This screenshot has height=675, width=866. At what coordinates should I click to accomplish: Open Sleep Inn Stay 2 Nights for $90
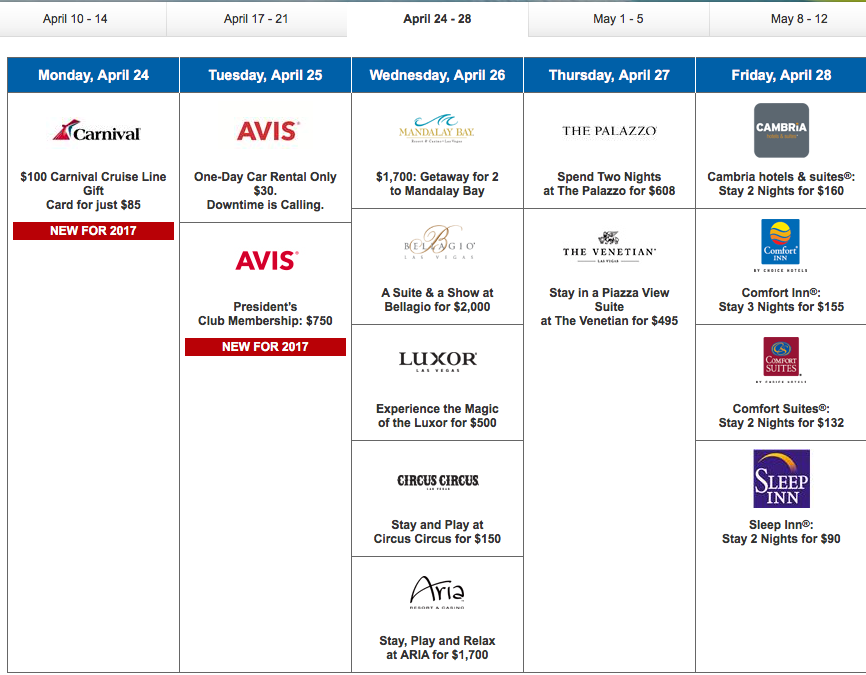click(x=781, y=532)
